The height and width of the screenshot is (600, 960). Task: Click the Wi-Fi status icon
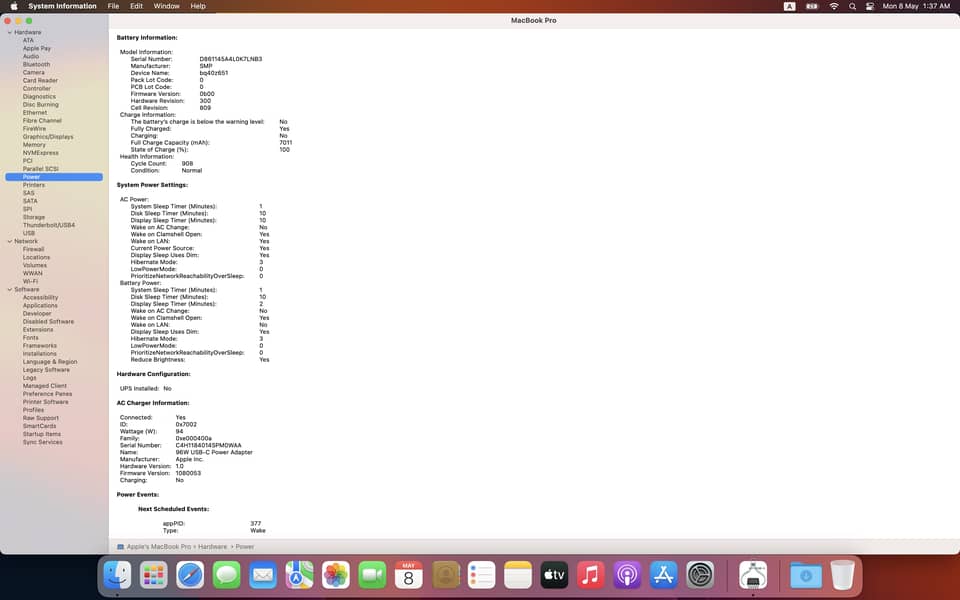click(x=834, y=6)
